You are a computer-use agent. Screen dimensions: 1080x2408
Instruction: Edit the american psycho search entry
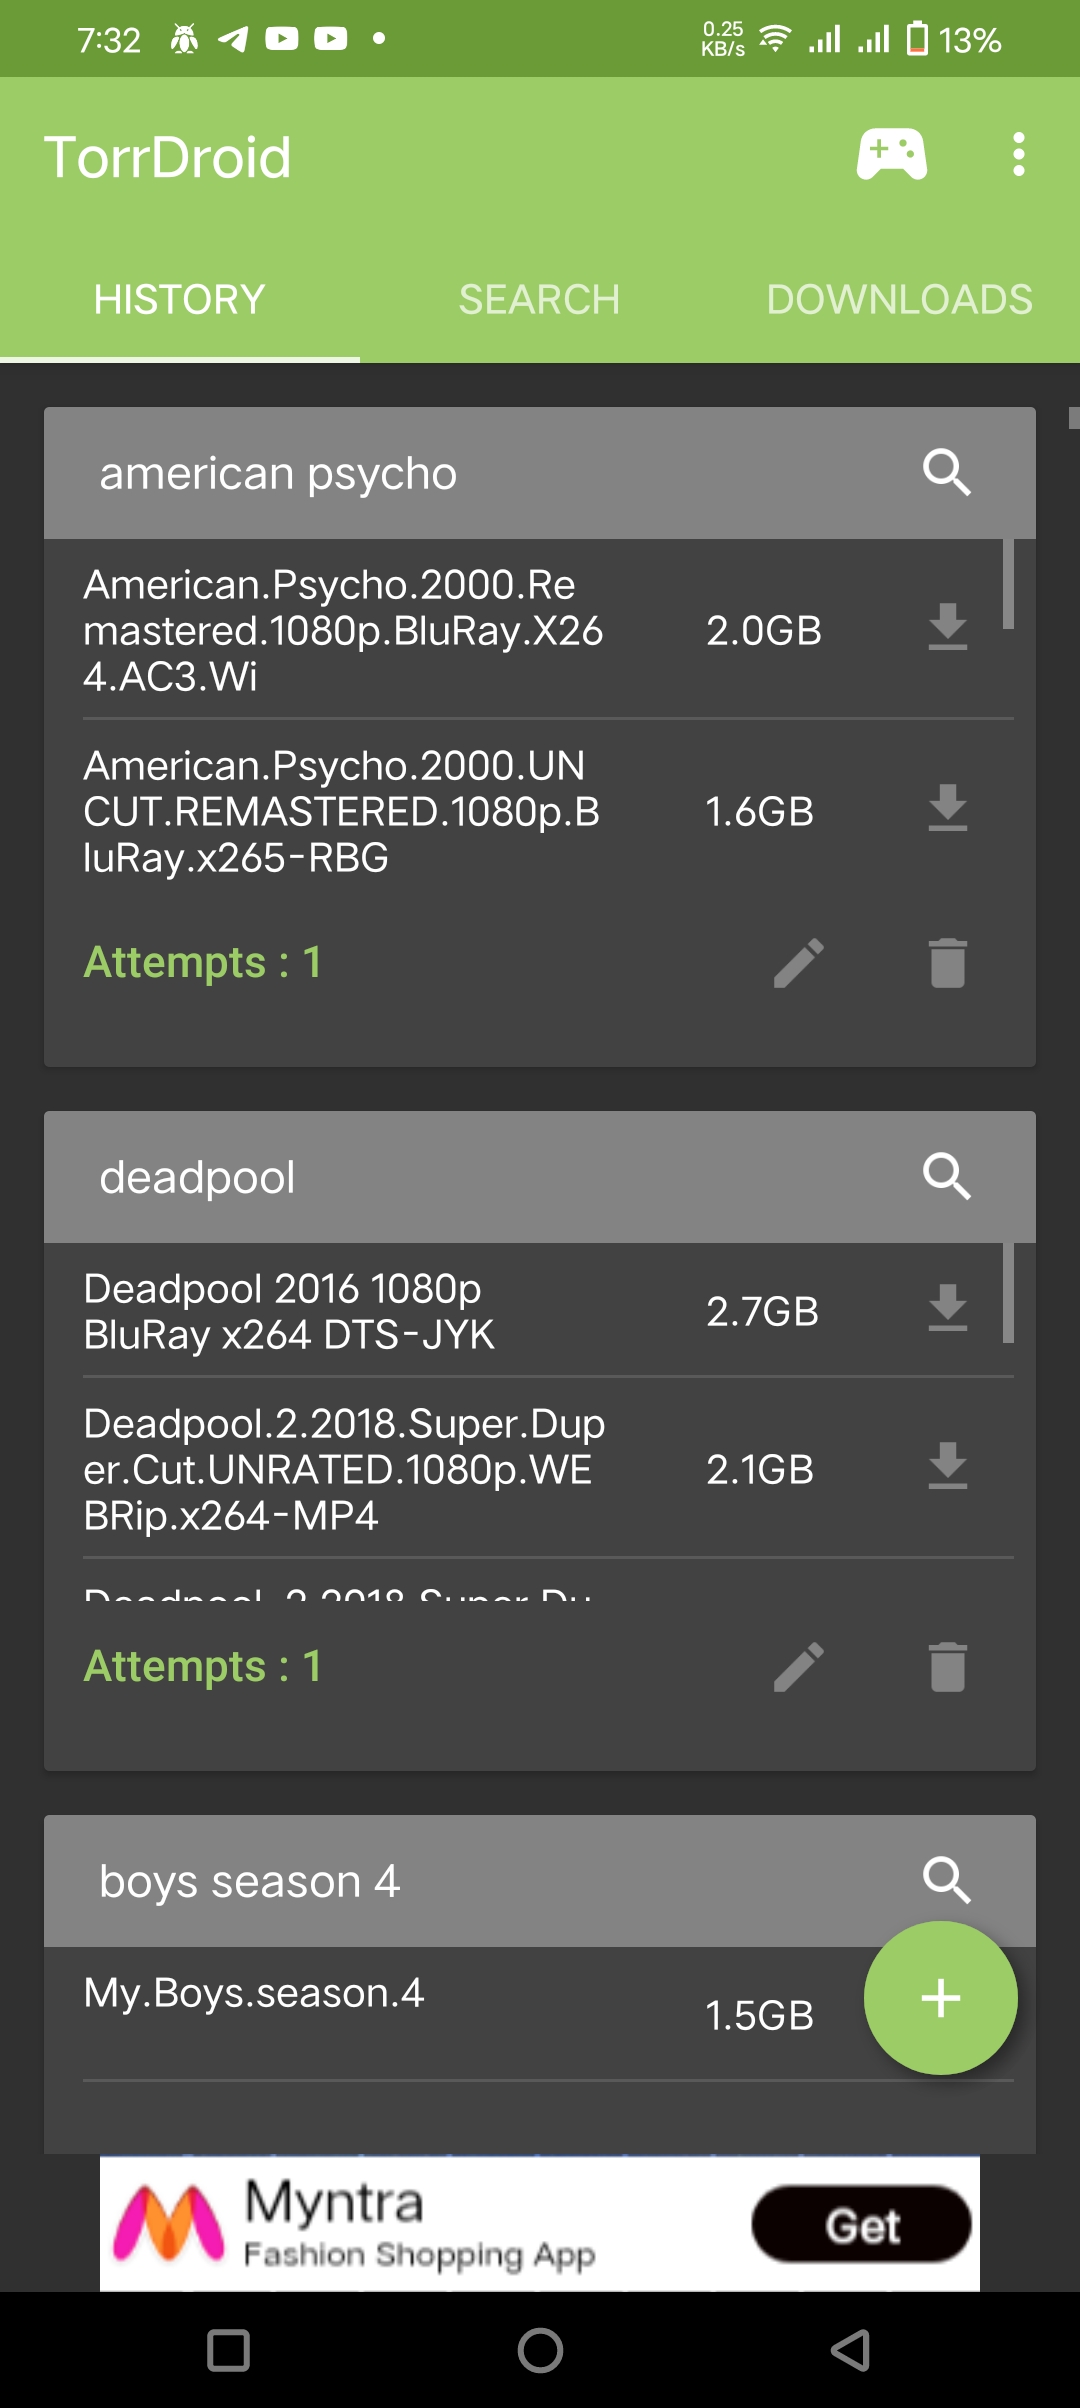click(799, 963)
